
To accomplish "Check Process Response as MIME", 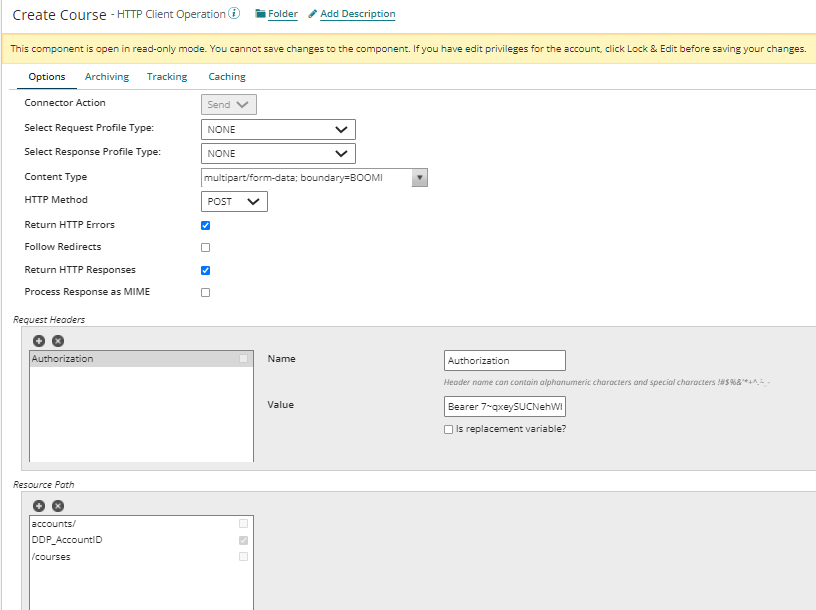I will click(205, 292).
